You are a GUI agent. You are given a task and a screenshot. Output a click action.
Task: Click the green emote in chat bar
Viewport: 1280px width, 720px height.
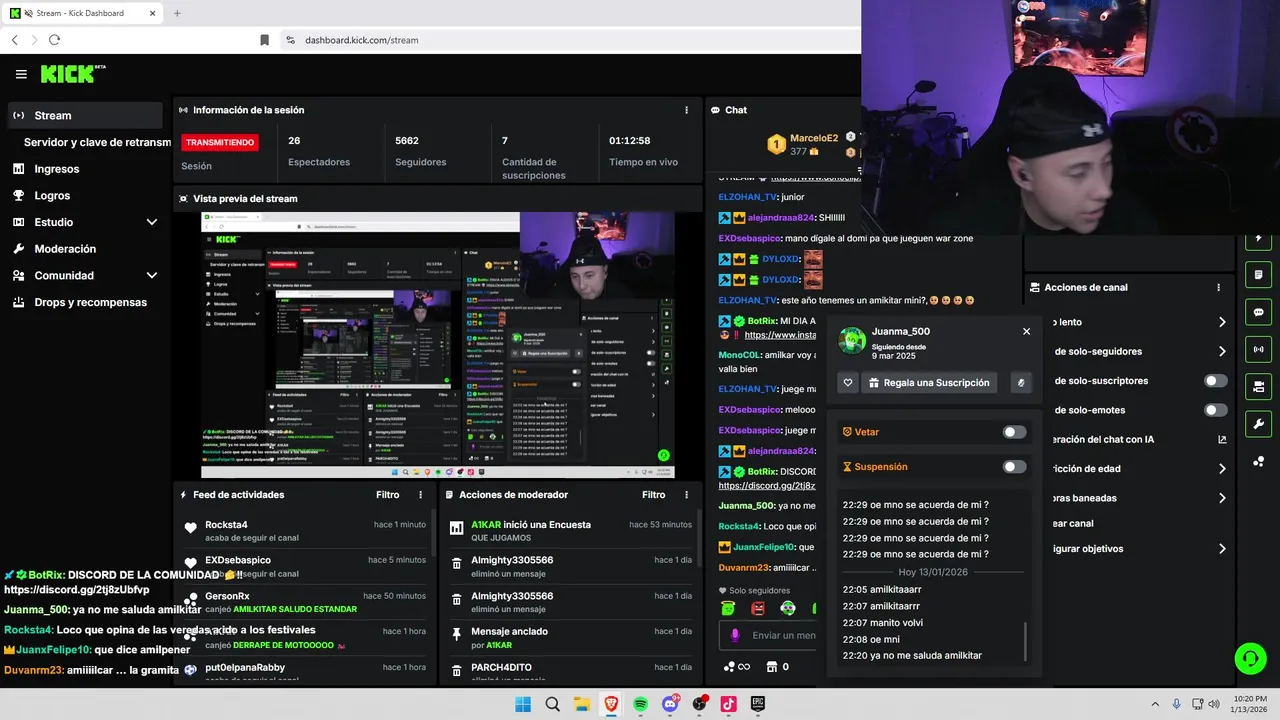(728, 609)
